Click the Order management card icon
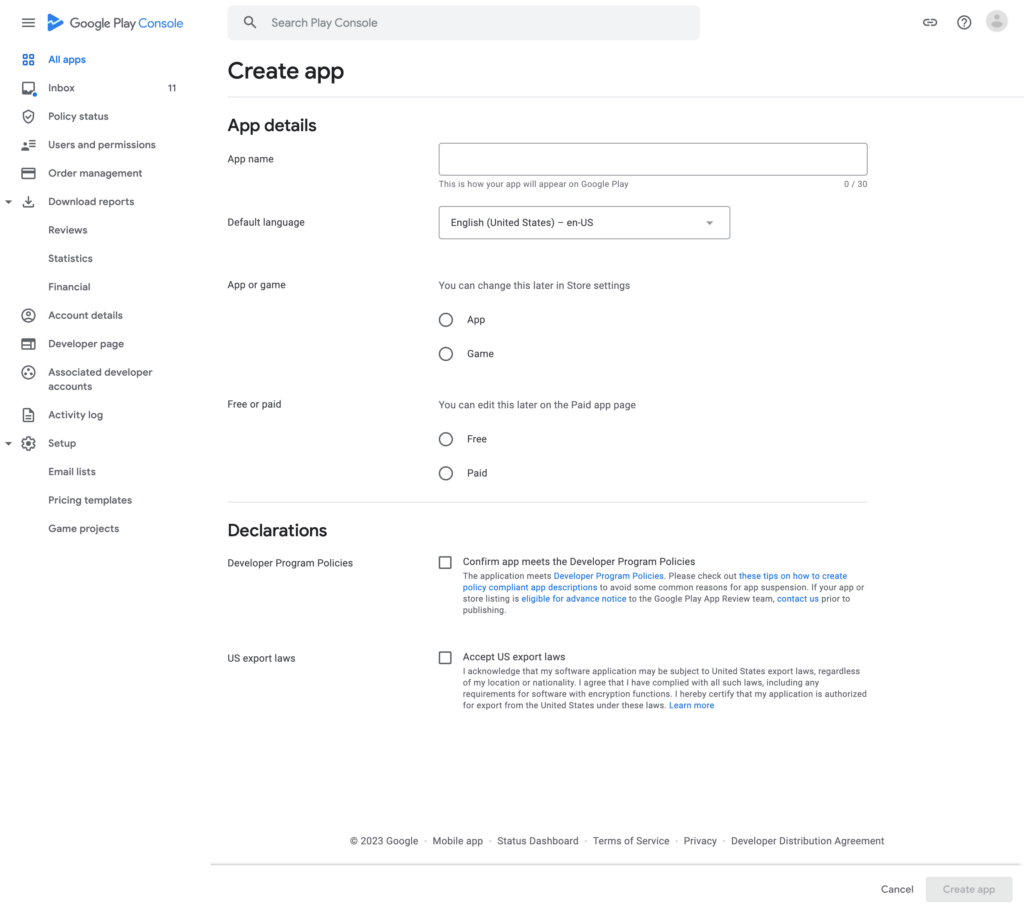This screenshot has height=914, width=1024. point(28,173)
